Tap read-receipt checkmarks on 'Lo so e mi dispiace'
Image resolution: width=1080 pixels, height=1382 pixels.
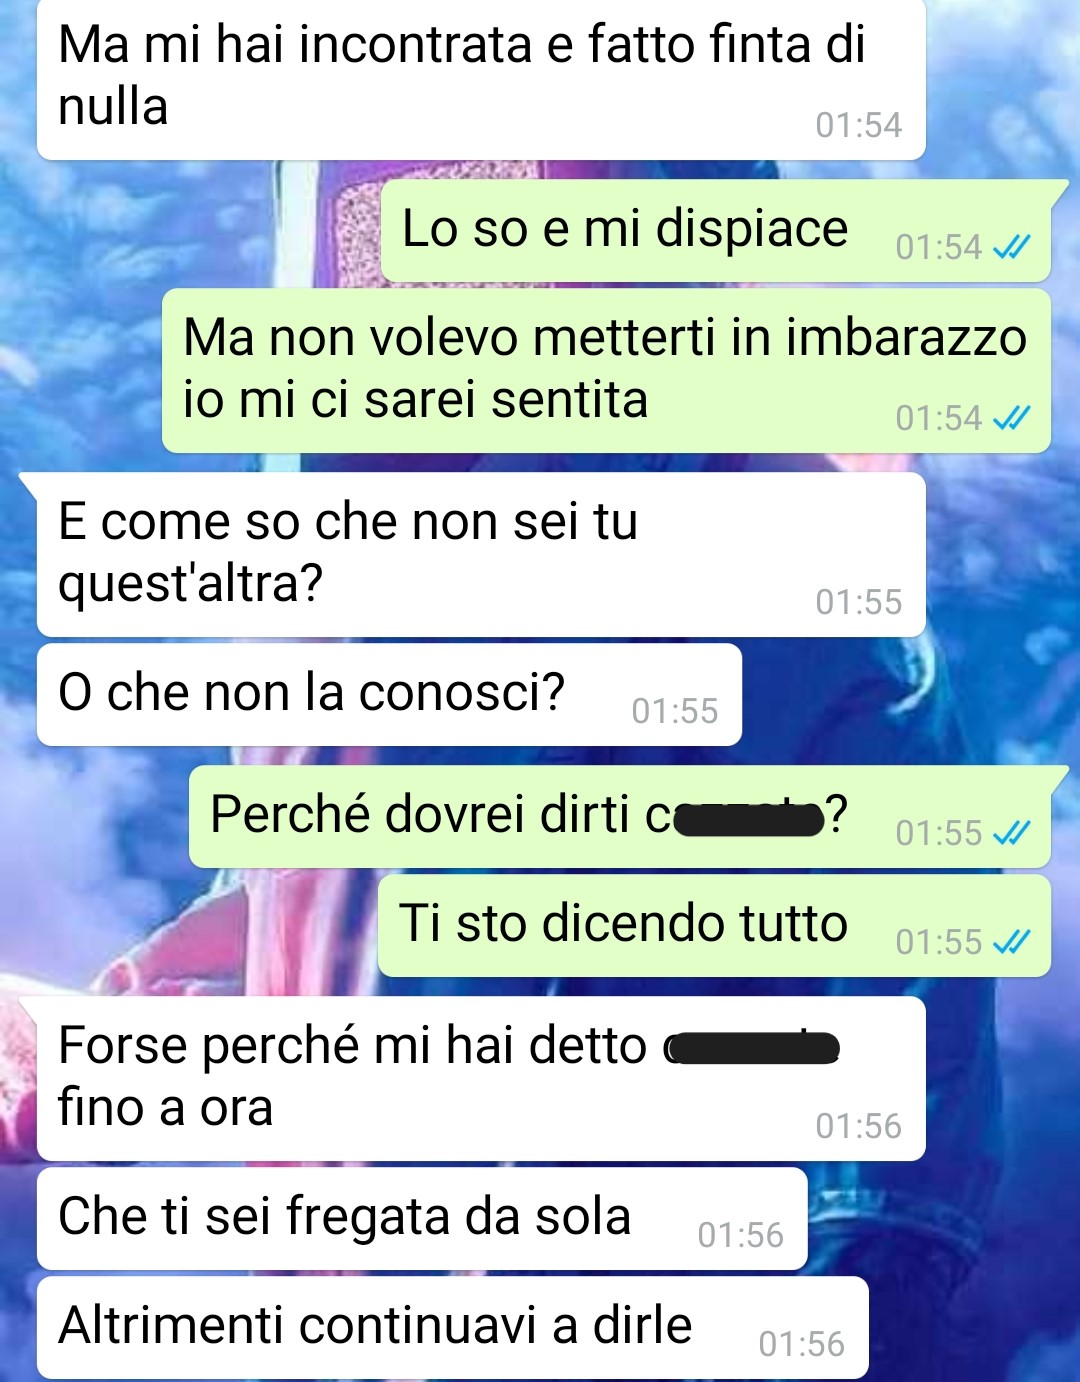(1011, 246)
